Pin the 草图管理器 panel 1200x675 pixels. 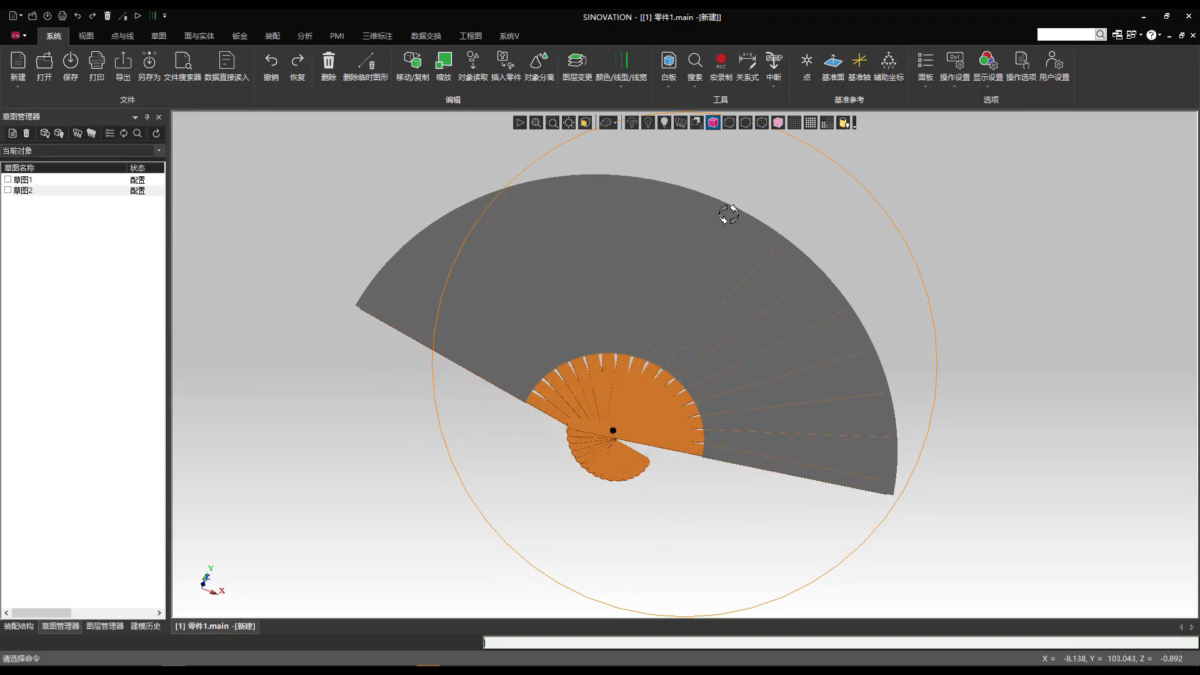tap(147, 117)
